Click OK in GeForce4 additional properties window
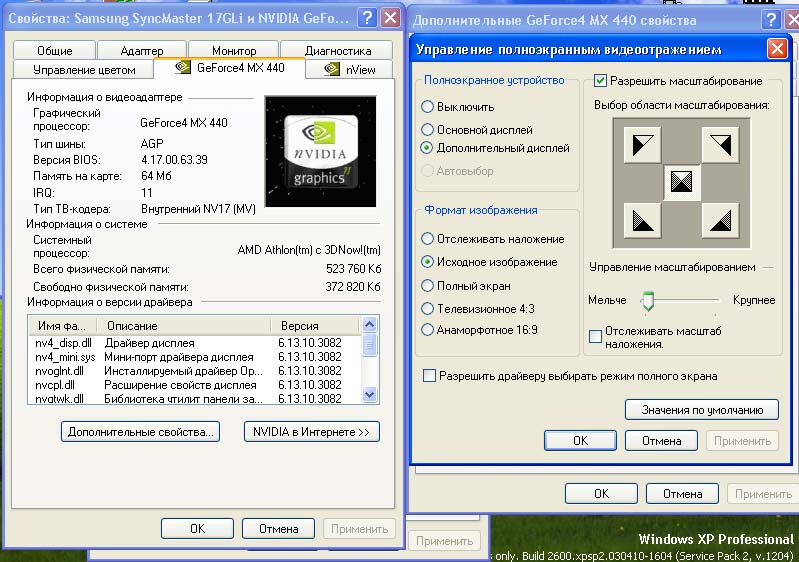Image resolution: width=799 pixels, height=562 pixels. coord(601,494)
